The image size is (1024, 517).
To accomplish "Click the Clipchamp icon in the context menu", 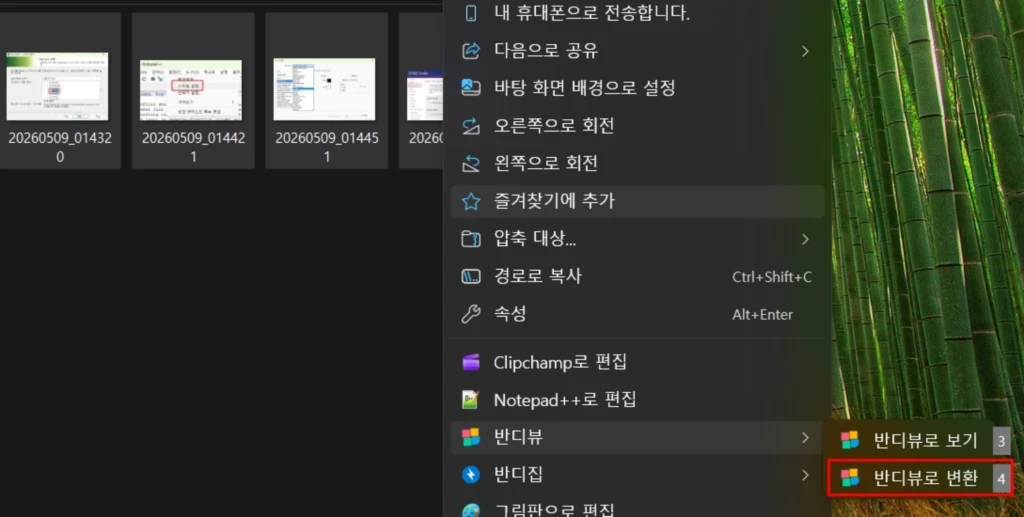I will 471,362.
